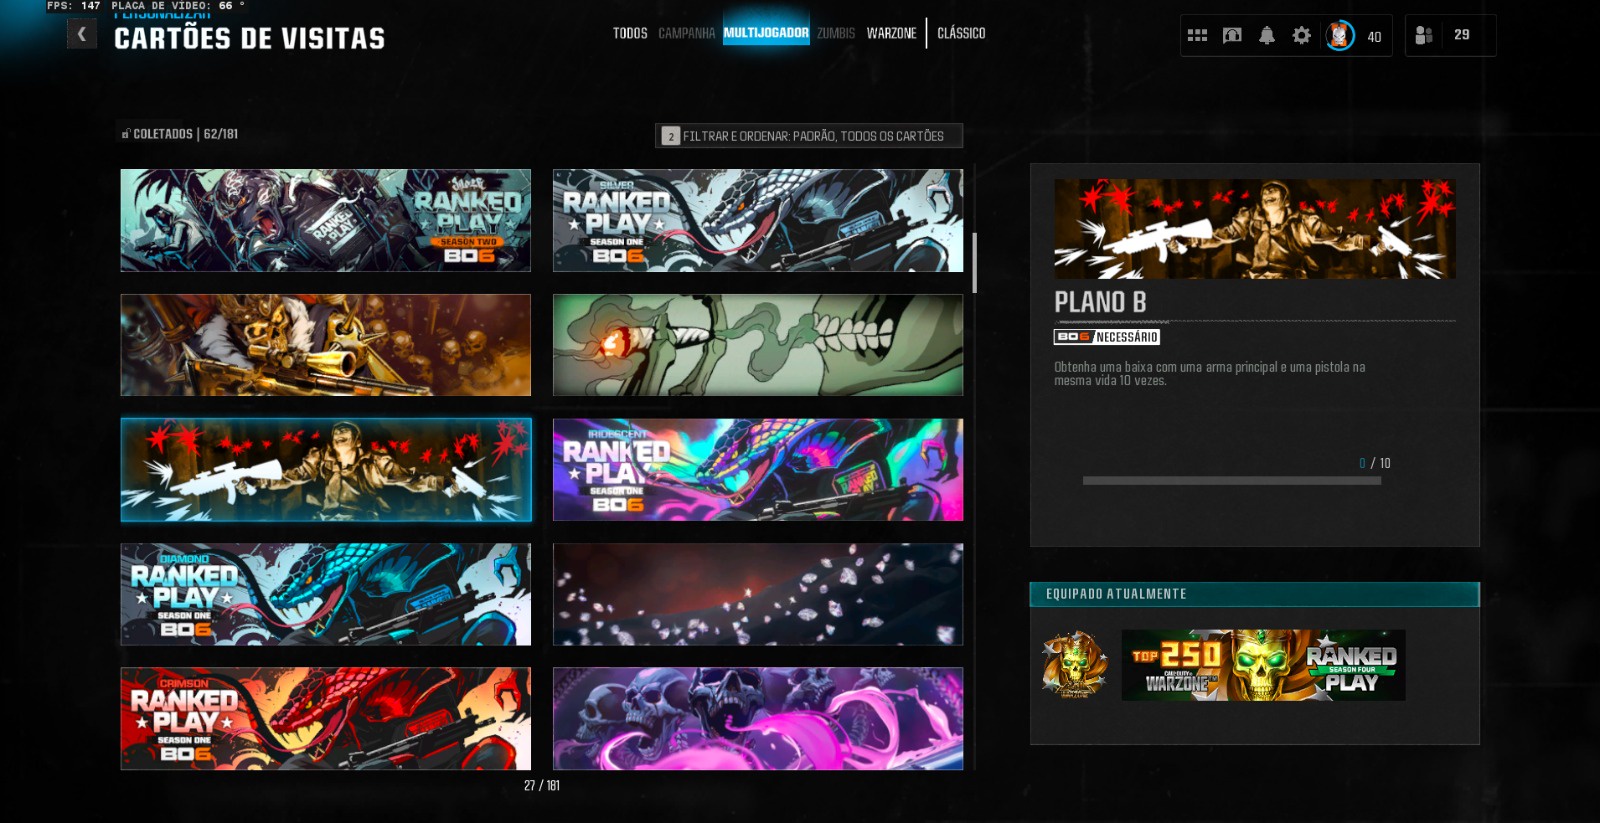Viewport: 1600px width, 823px height.
Task: Click the equipped golden skull emblem
Action: [1075, 665]
